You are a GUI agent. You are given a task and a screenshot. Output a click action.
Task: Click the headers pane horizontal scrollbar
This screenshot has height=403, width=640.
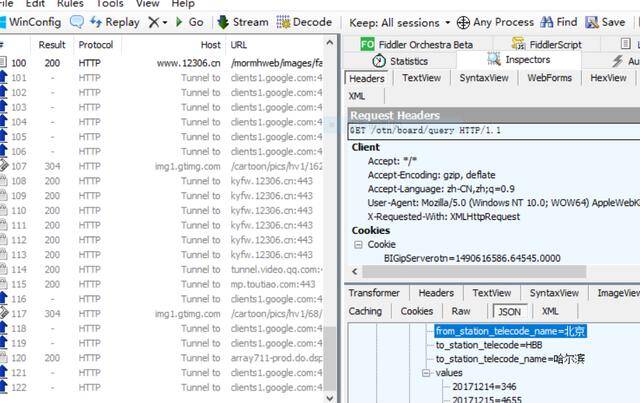coord(474,272)
